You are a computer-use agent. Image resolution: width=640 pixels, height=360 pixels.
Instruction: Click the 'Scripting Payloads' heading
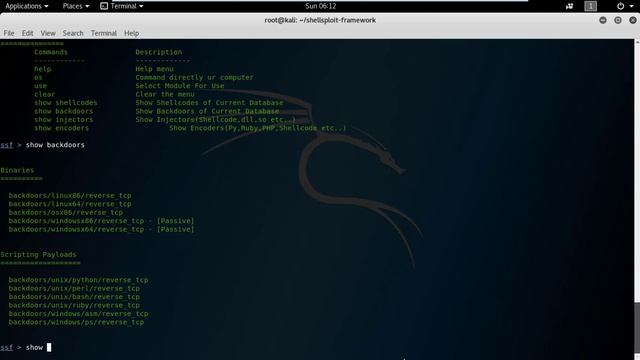[x=38, y=255]
